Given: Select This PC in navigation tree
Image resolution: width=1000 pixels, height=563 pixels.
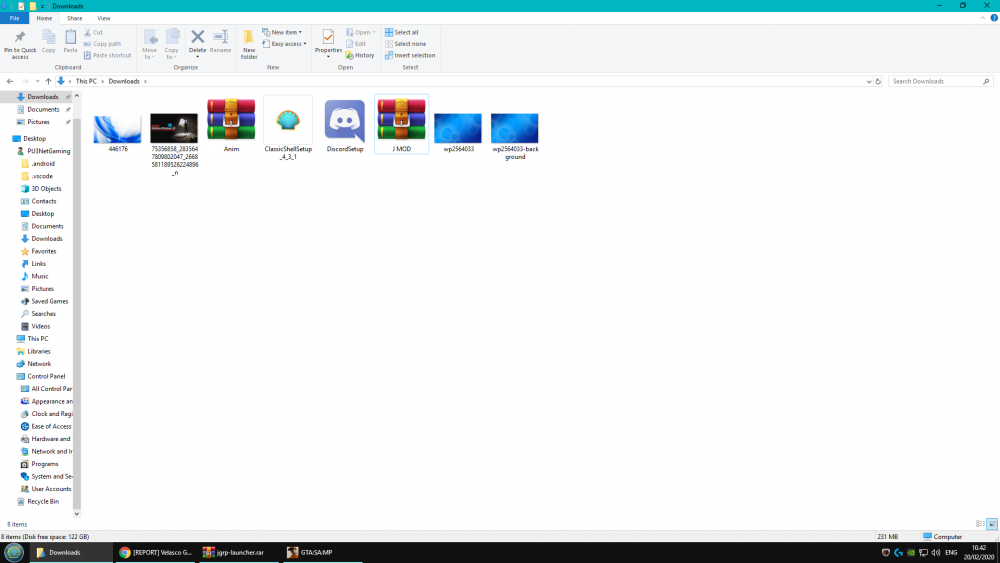Looking at the screenshot, I should [x=37, y=339].
